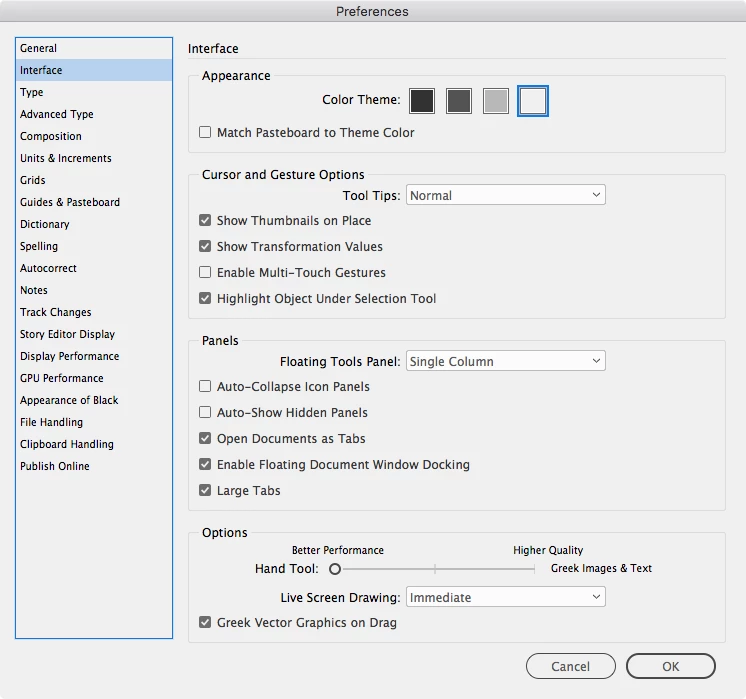The height and width of the screenshot is (699, 746).
Task: Confirm preferences with OK button
Action: tap(671, 666)
